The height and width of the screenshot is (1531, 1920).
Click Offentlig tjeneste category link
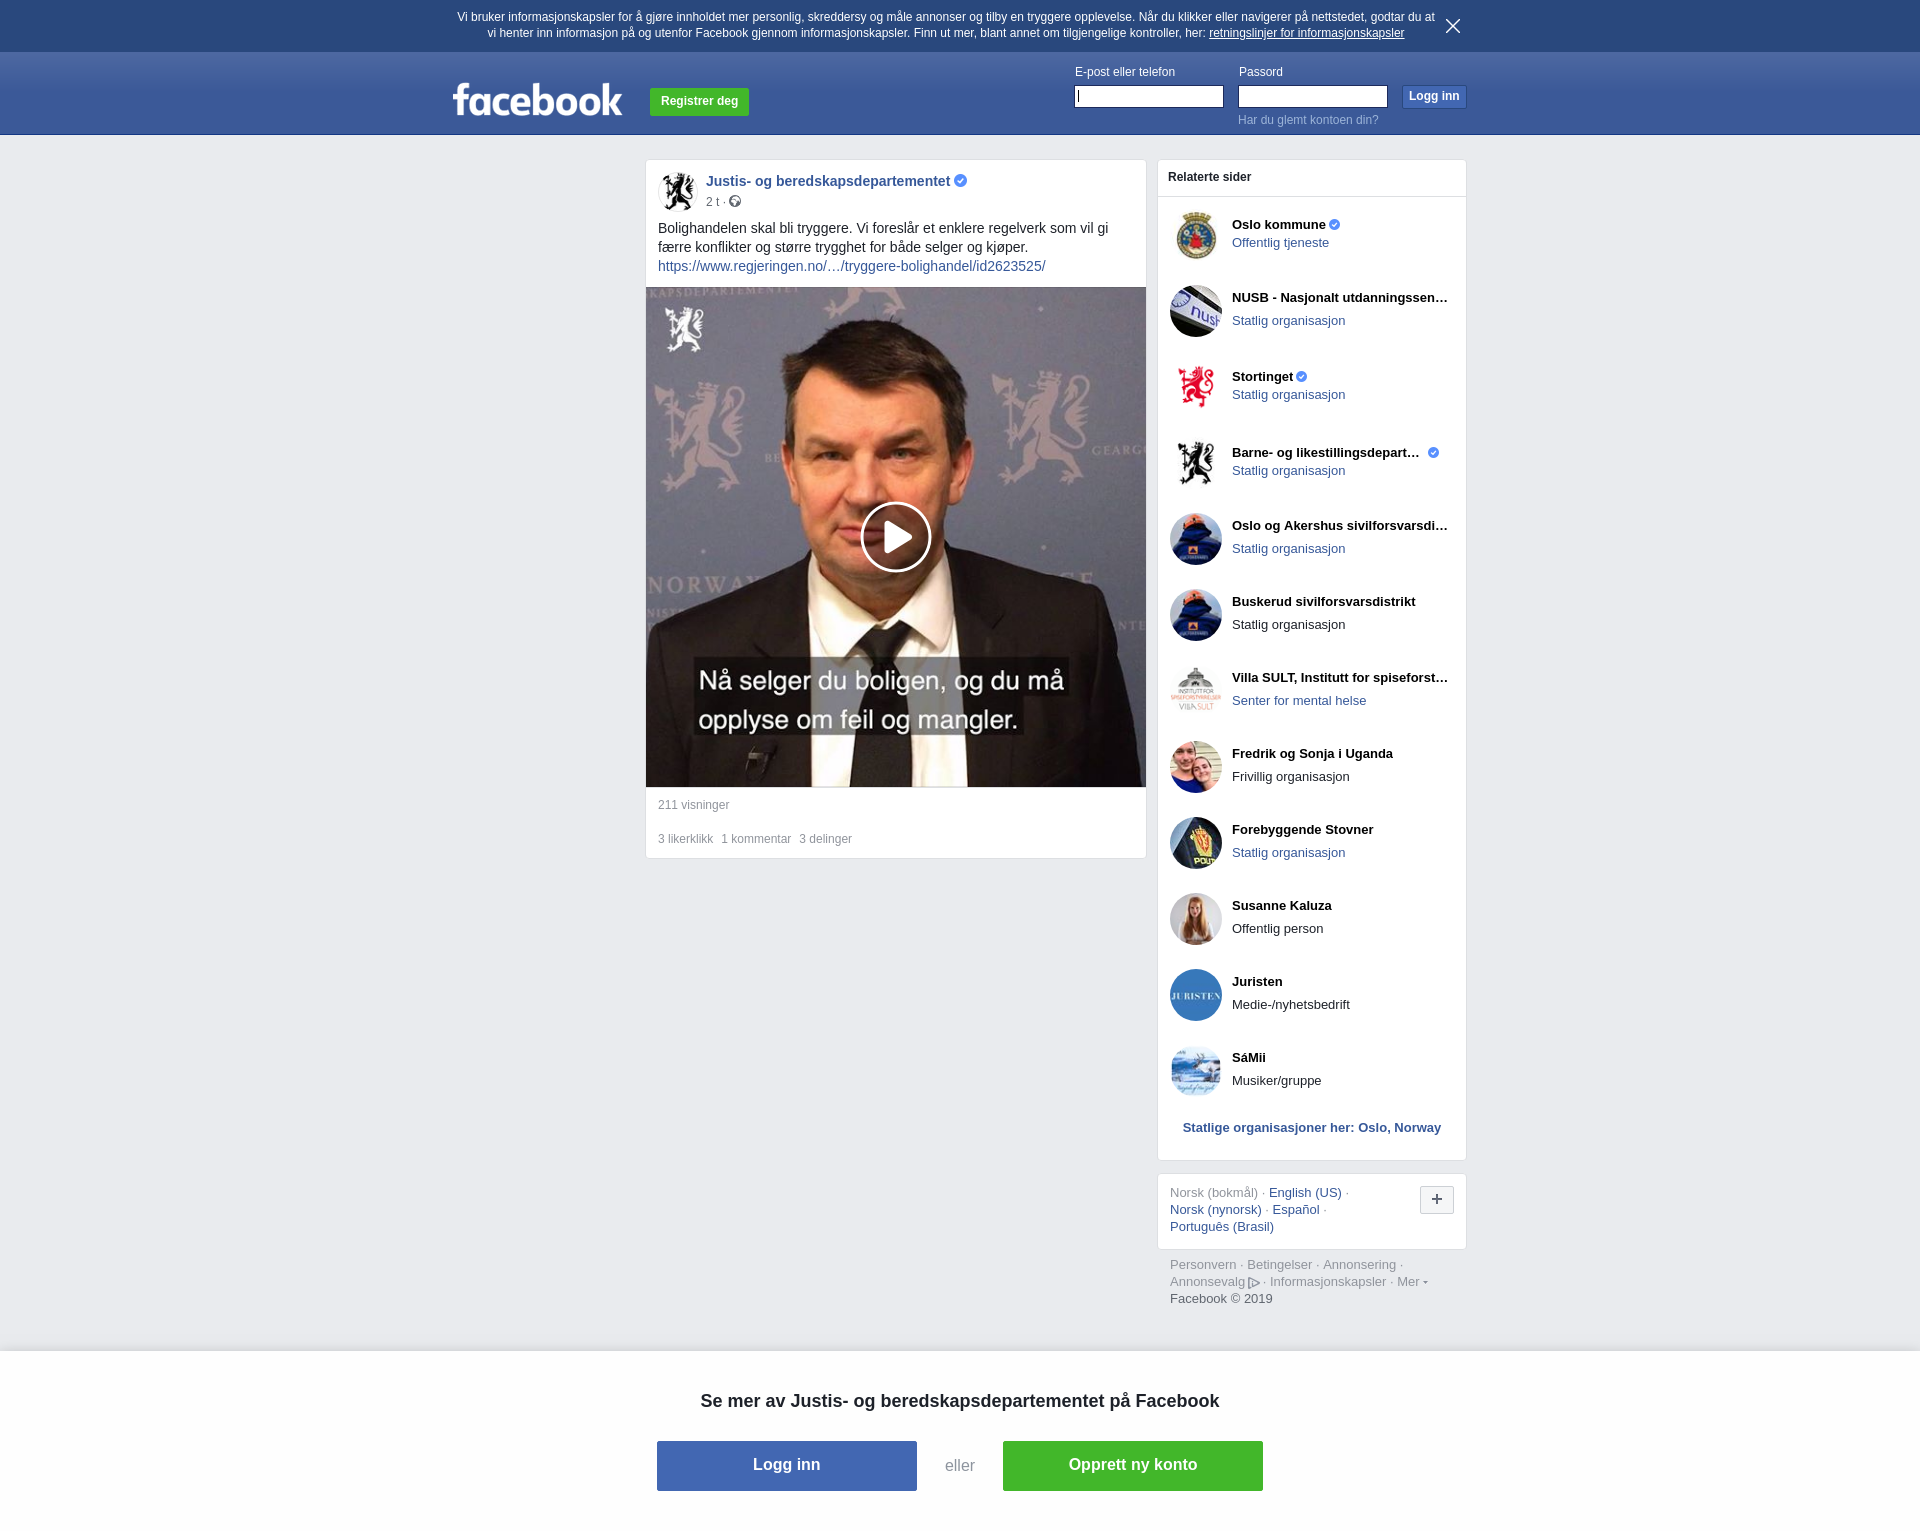(x=1281, y=243)
